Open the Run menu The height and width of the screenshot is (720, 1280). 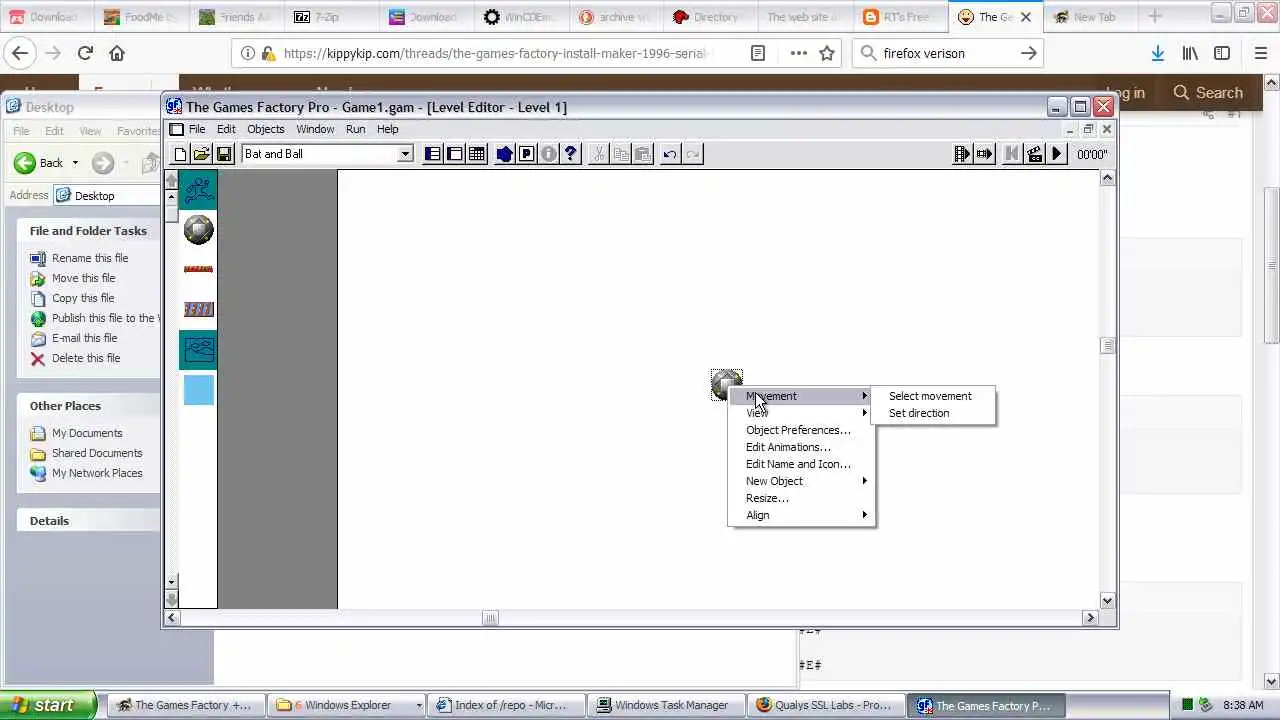355,129
